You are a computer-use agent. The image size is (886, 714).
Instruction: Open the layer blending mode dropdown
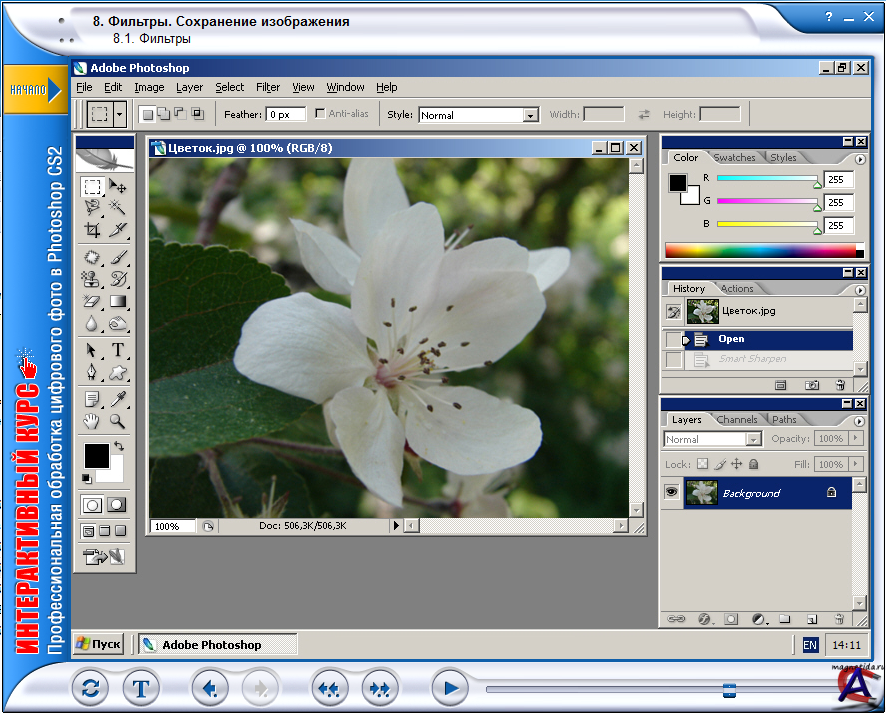point(754,439)
